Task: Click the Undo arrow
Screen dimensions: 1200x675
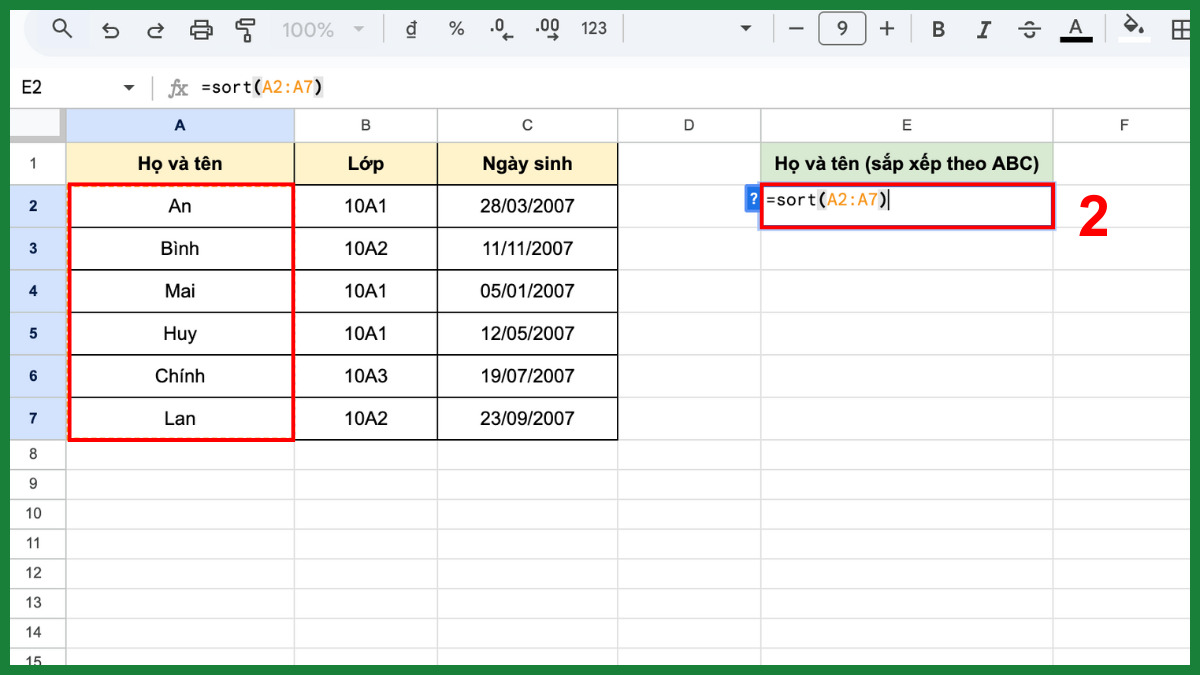Action: (x=110, y=28)
